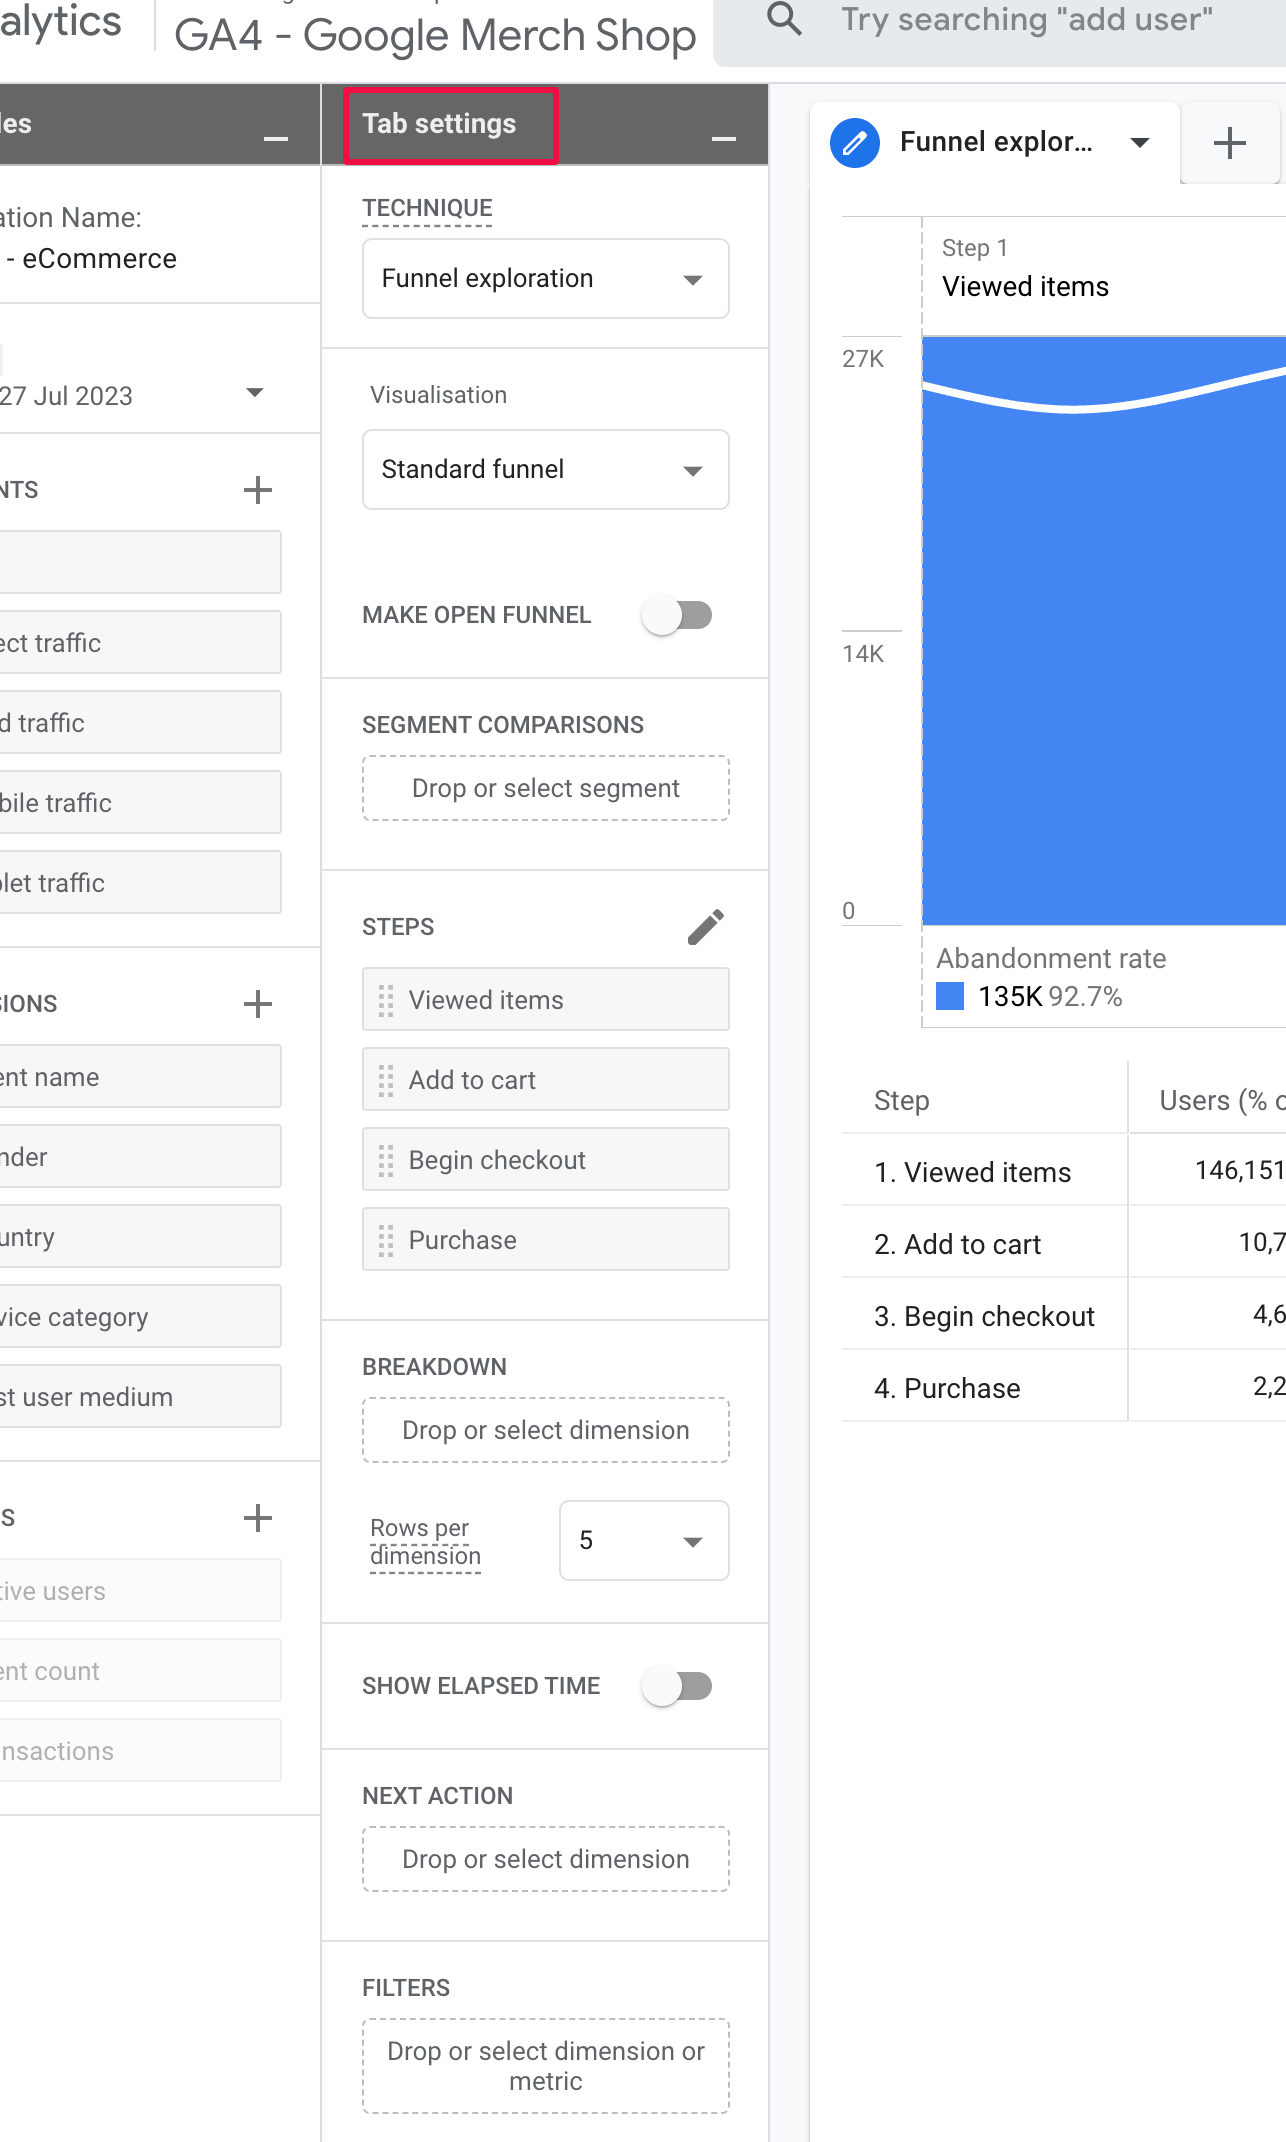The image size is (1286, 2142).
Task: Click the Mobile traffic segment
Action: (140, 802)
